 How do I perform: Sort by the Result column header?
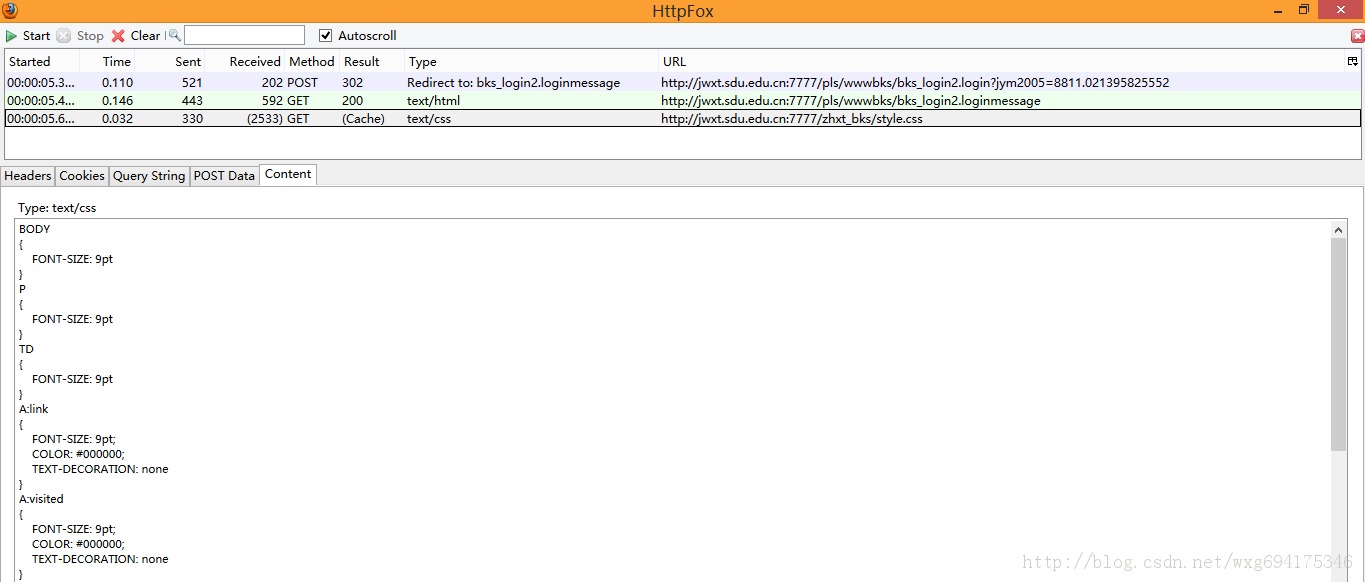tap(371, 61)
